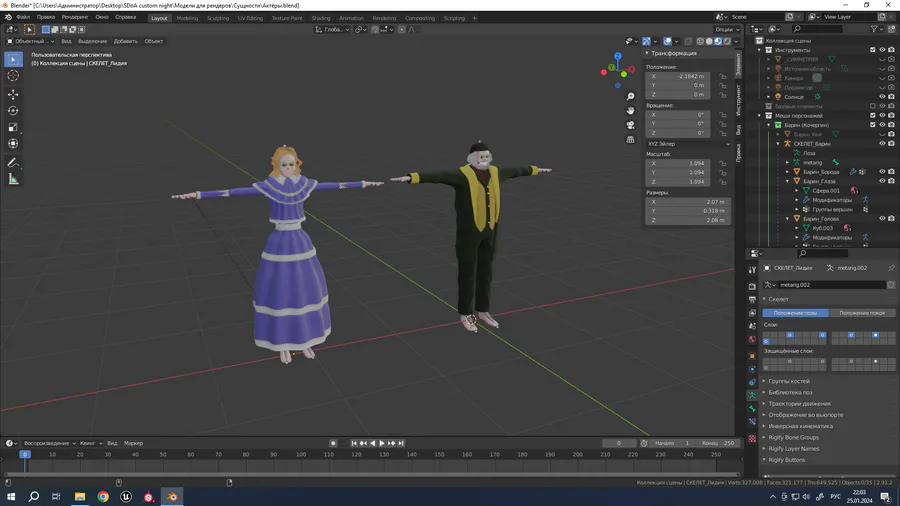Open XYZ Эйлер rotation mode dropdown
Viewport: 900px width, 506px height.
click(x=688, y=144)
